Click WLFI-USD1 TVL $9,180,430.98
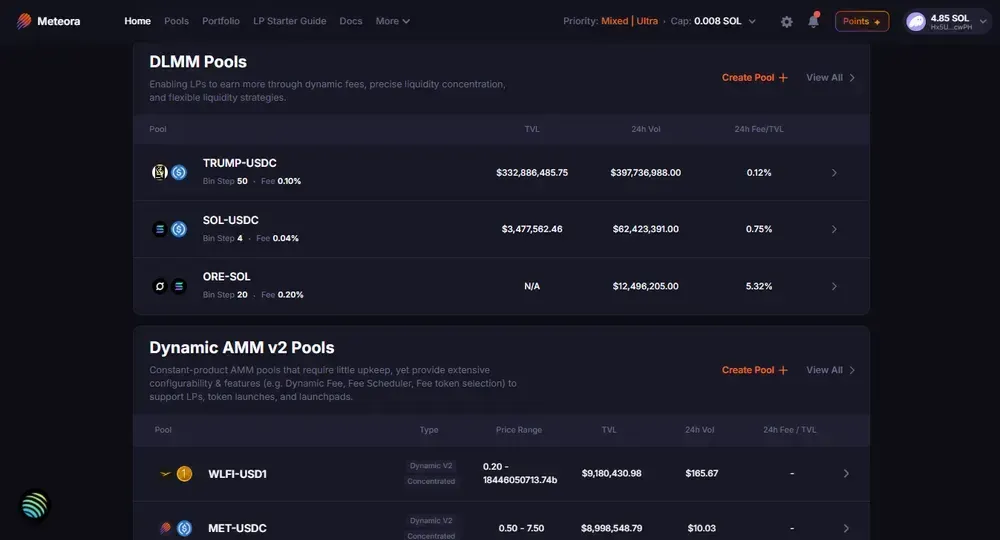The height and width of the screenshot is (540, 1000). pyautogui.click(x=612, y=474)
